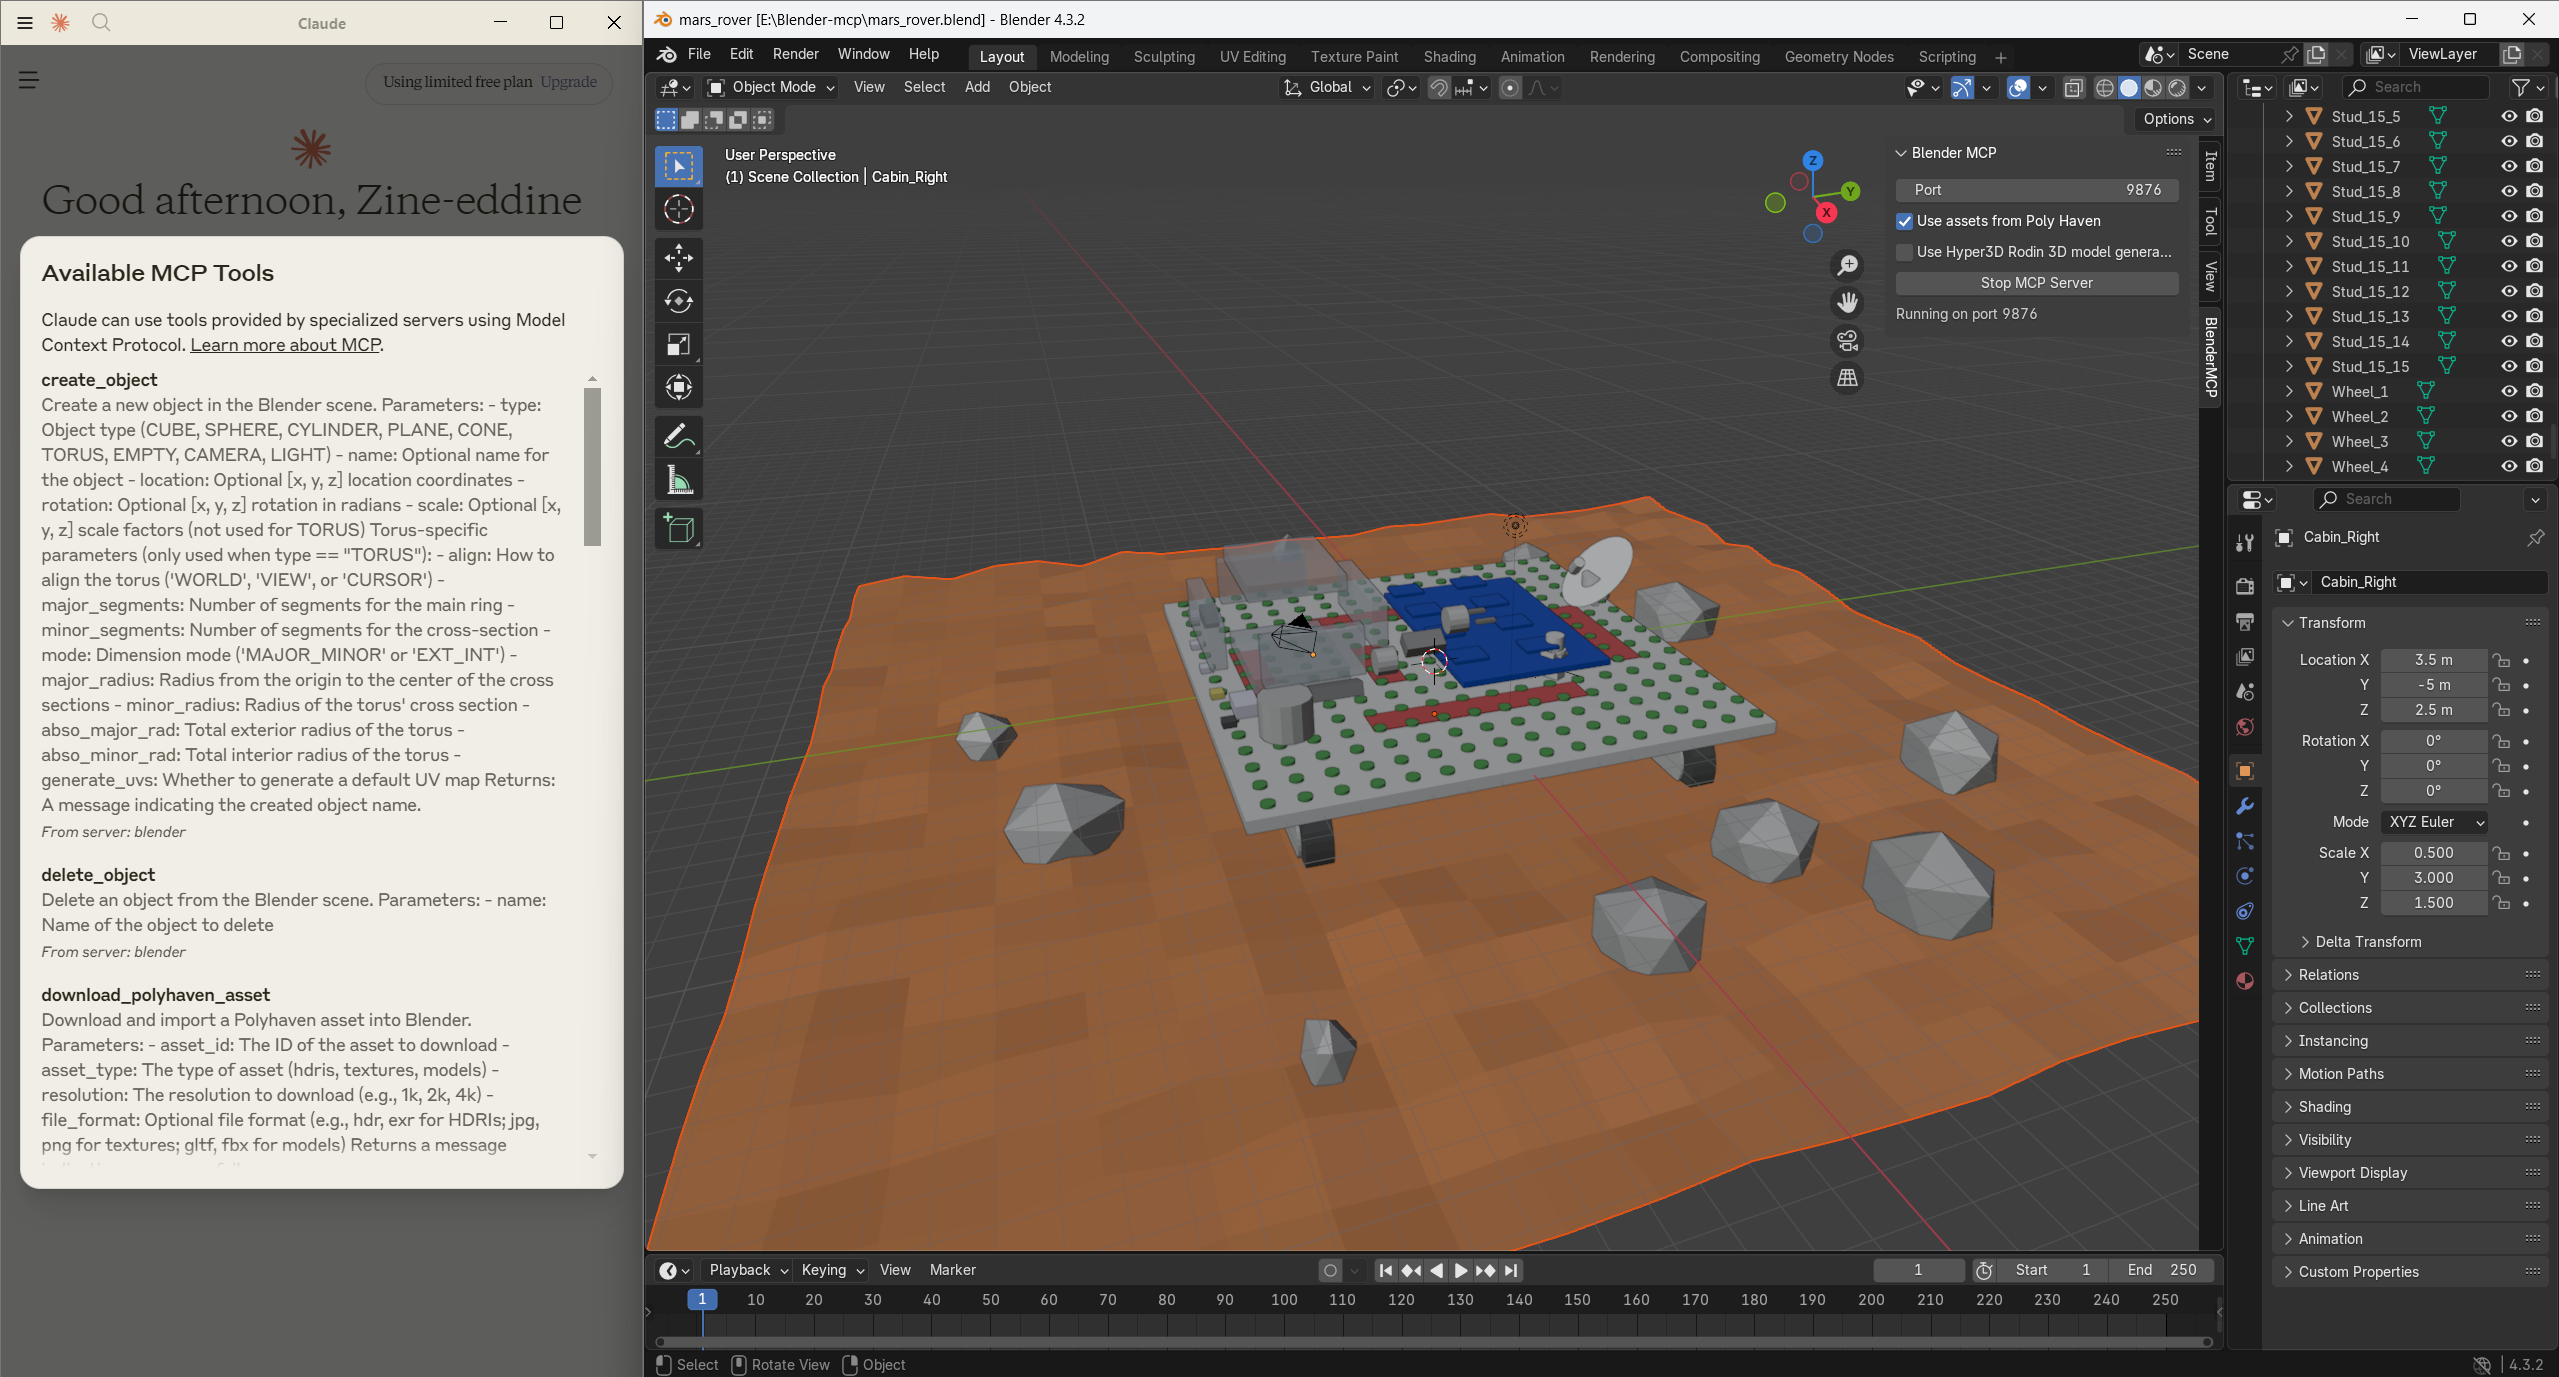Select the Move tool in toolbar
Image resolution: width=2559 pixels, height=1377 pixels.
point(678,258)
